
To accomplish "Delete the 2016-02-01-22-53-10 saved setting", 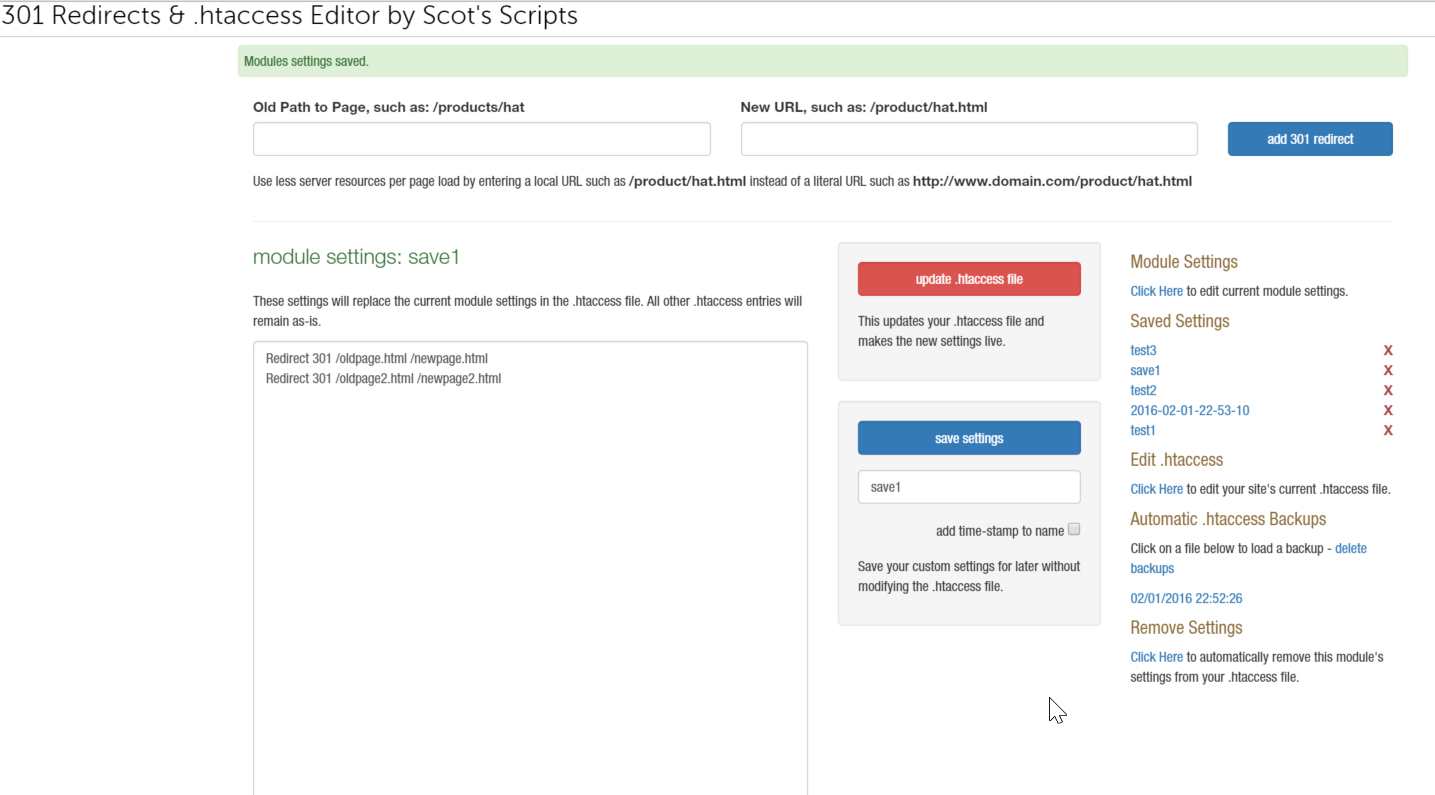I will point(1387,411).
